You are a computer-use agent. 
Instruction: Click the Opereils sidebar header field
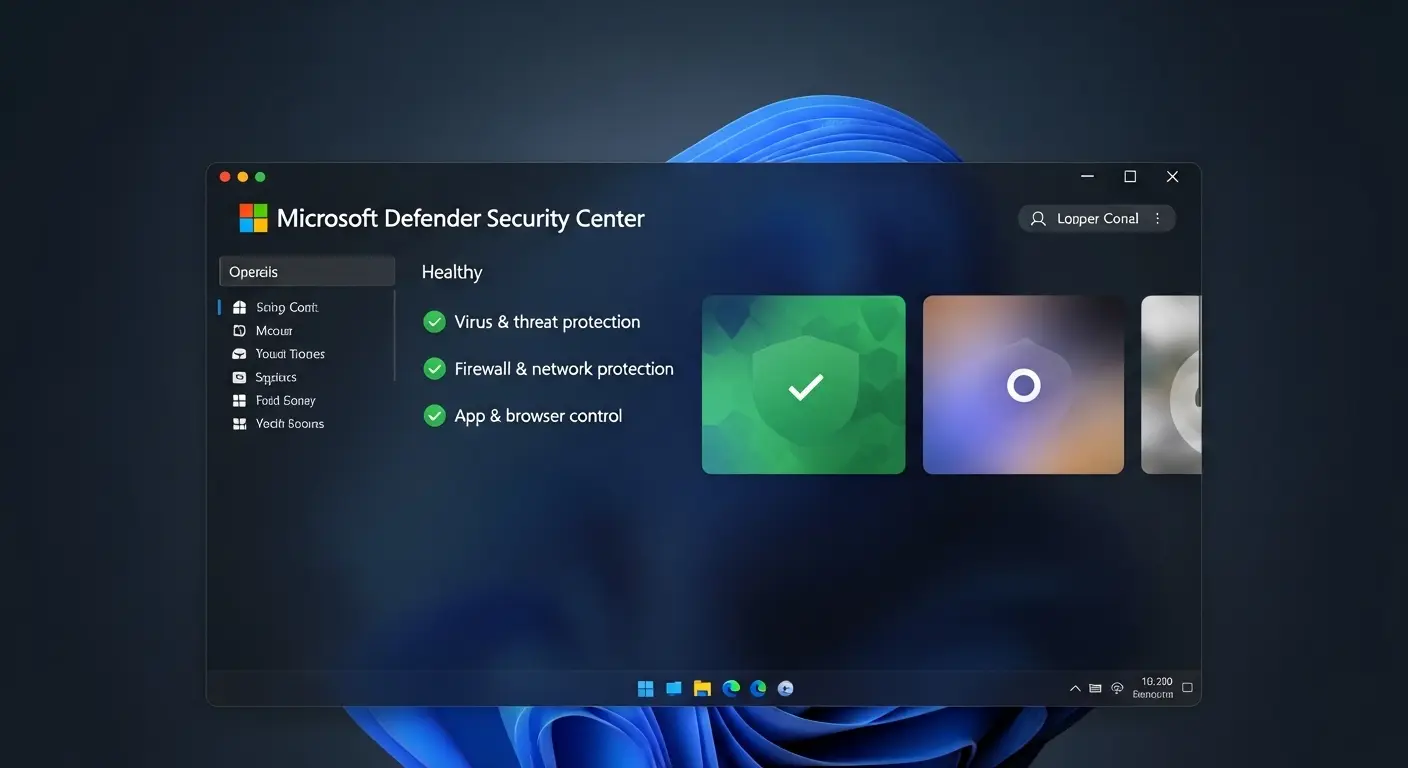pyautogui.click(x=307, y=272)
